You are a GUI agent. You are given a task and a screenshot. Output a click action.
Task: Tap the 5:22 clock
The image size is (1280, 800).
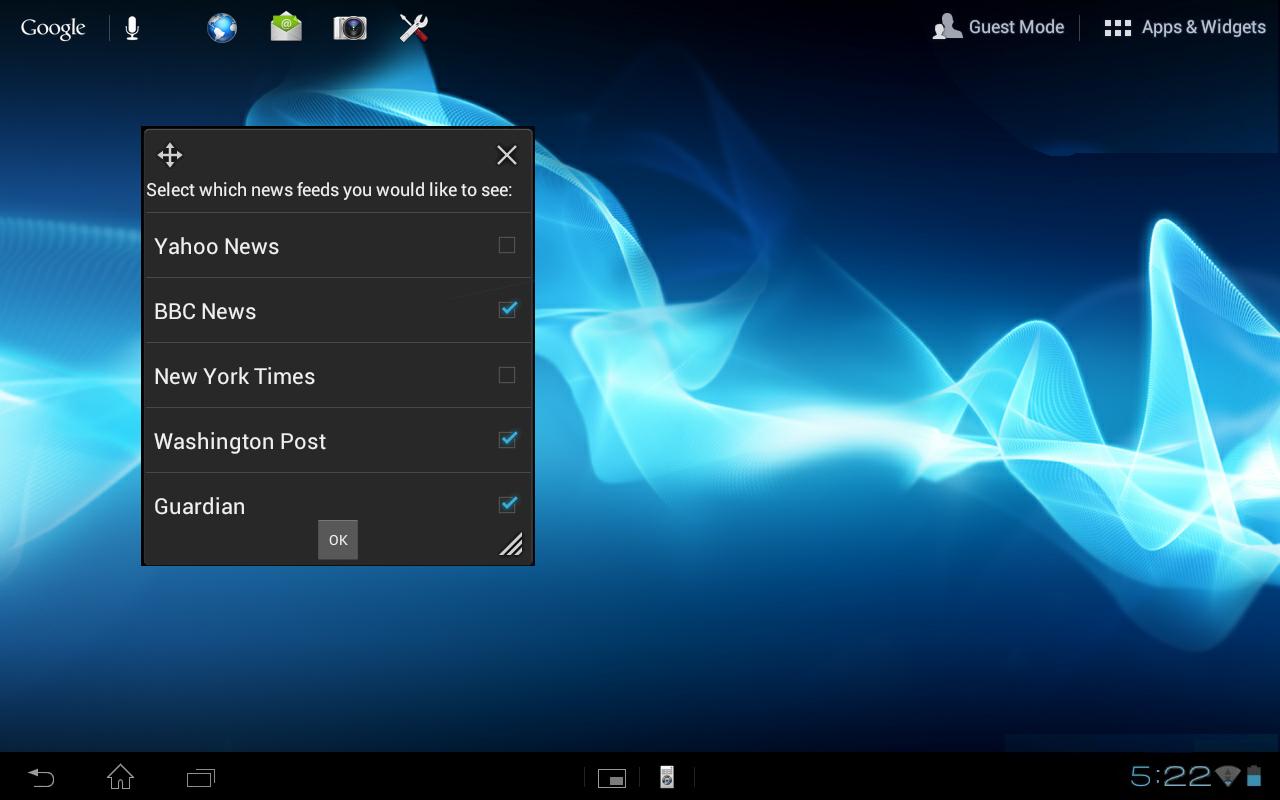point(1170,776)
